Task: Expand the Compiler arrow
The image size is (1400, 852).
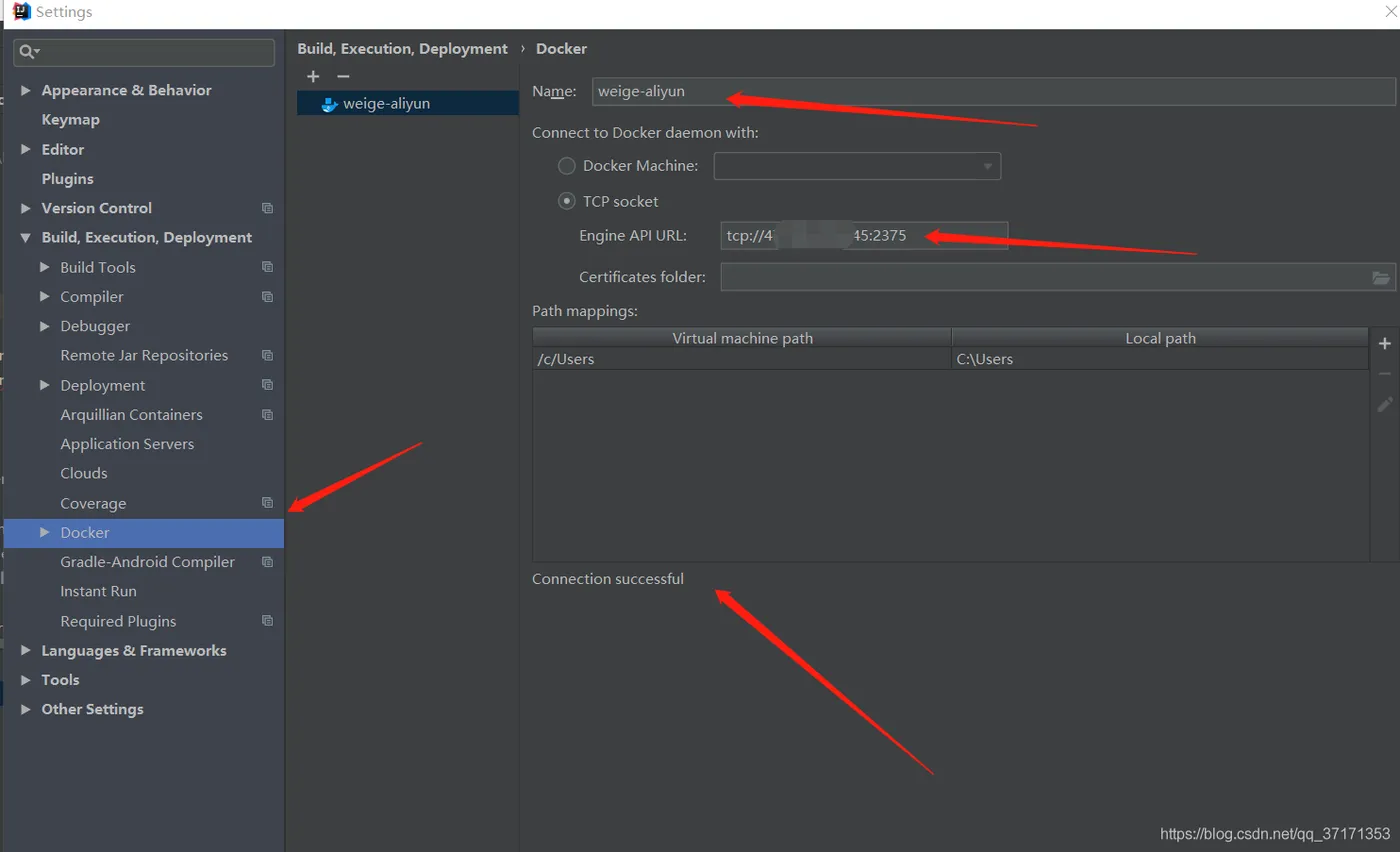Action: pos(45,297)
